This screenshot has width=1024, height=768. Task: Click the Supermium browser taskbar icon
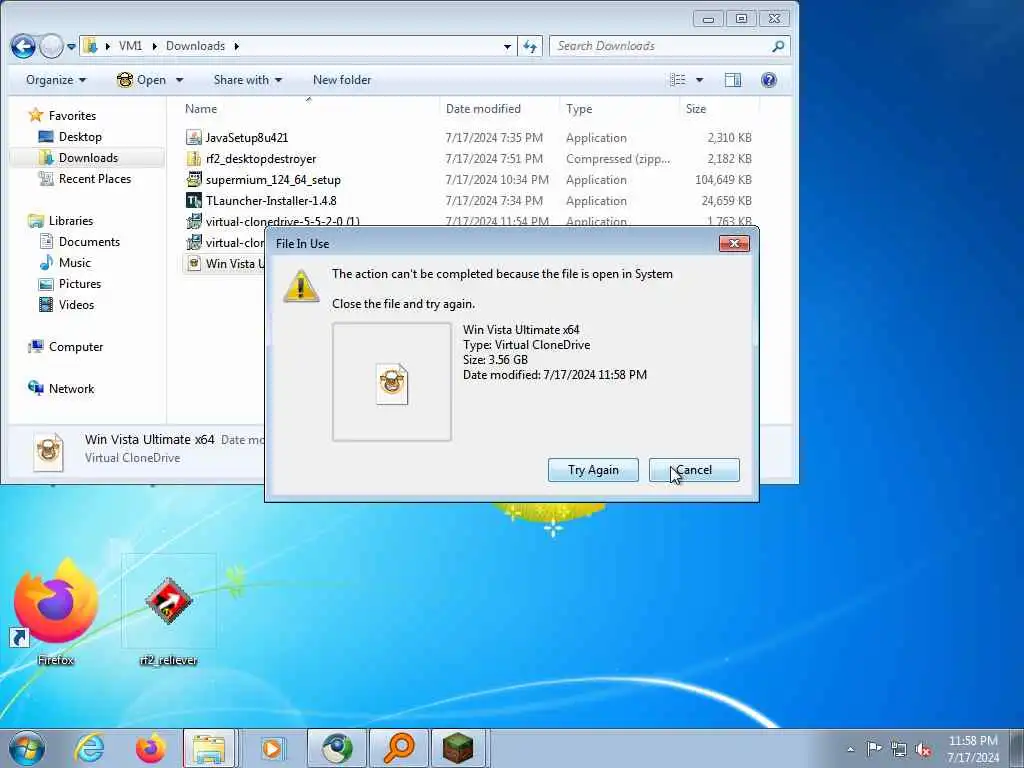pos(337,748)
